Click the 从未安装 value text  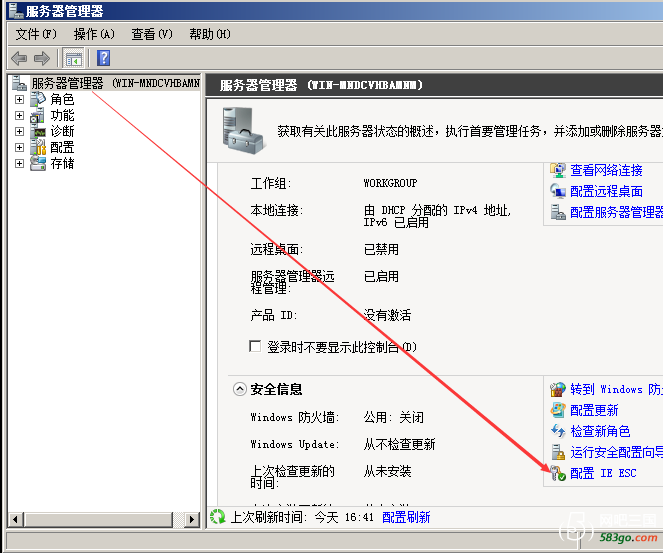point(387,471)
